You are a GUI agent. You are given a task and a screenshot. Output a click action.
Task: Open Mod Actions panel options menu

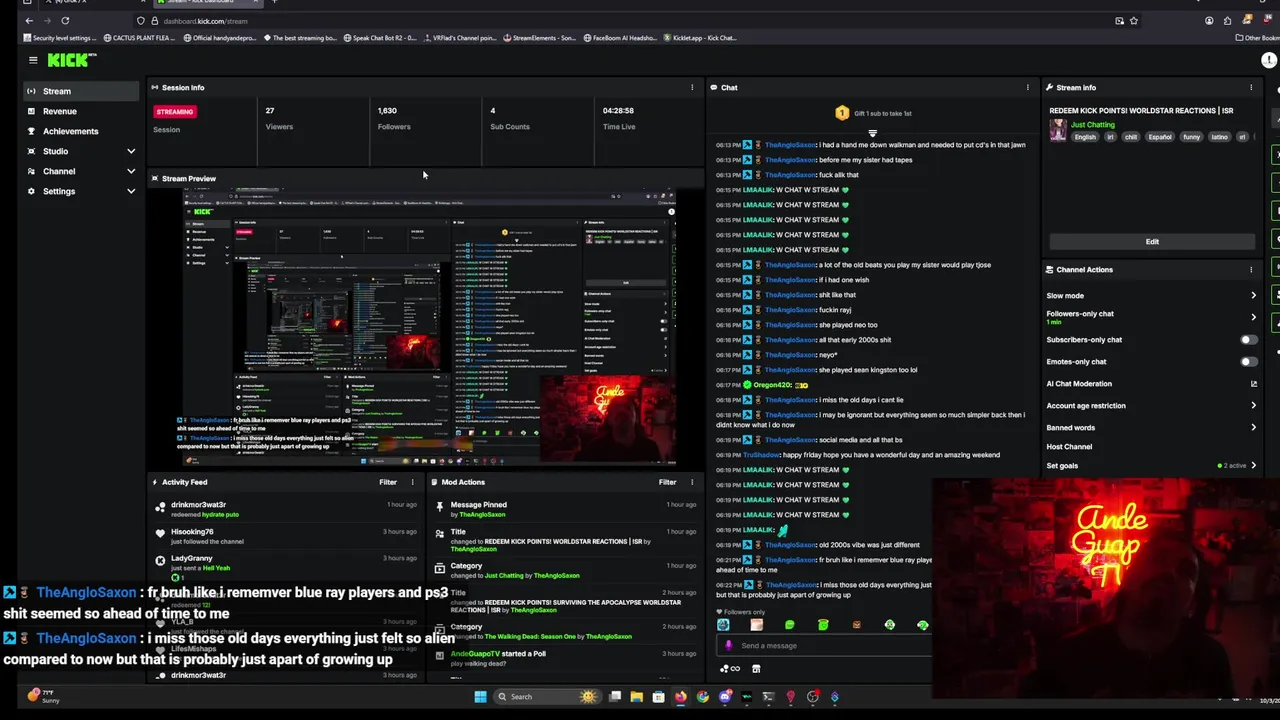692,482
